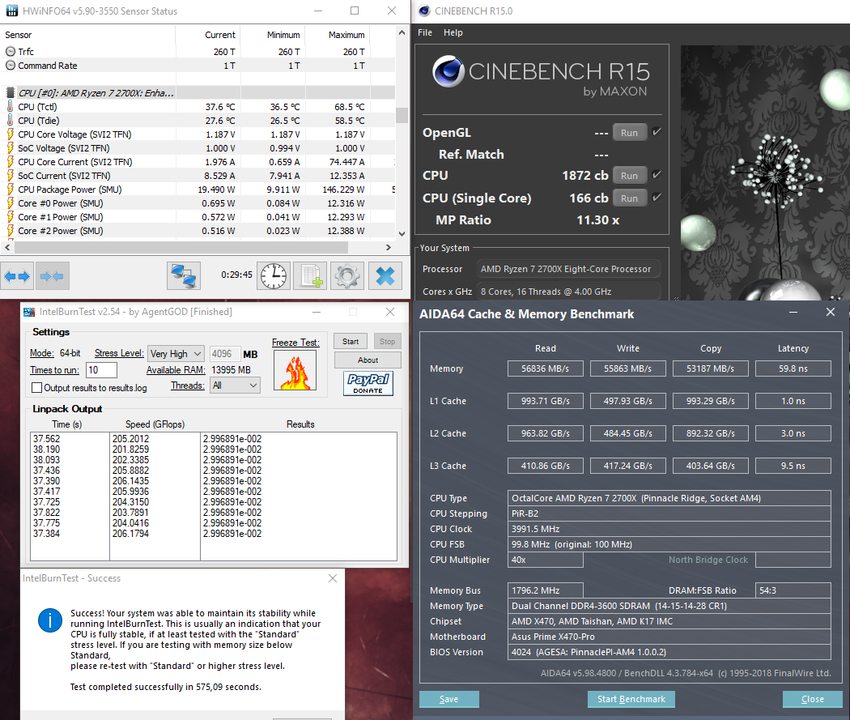
Task: Open the Threads dropdown set to All
Action: (235, 385)
